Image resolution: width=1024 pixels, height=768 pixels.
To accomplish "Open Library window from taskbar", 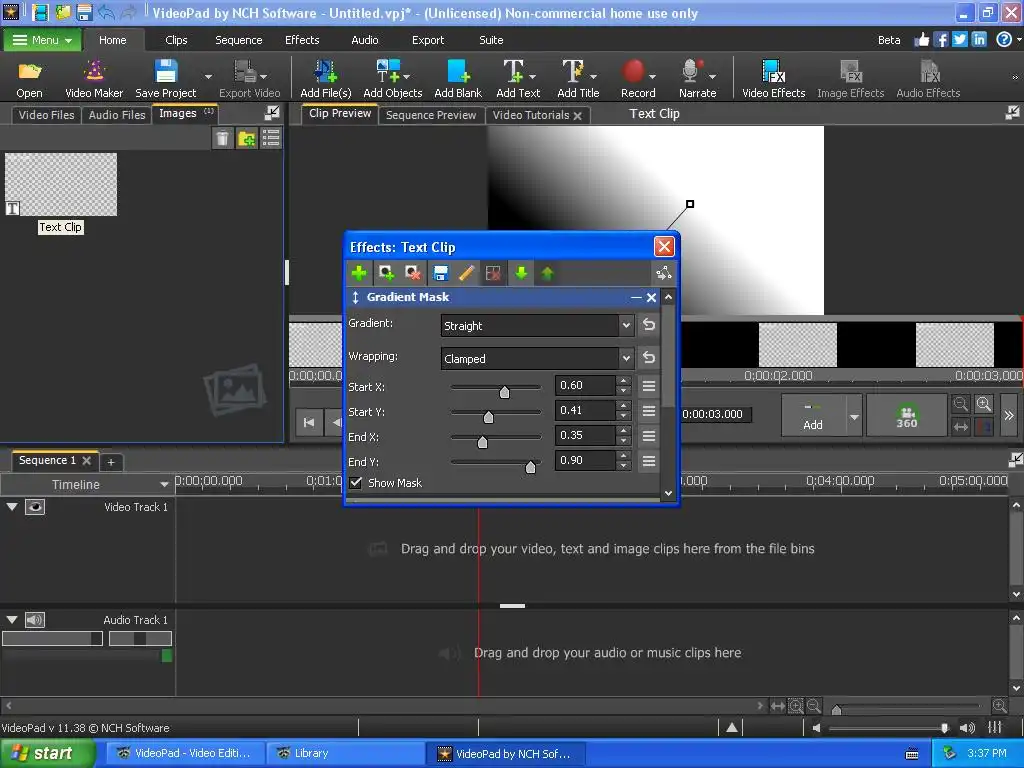I will [x=346, y=753].
